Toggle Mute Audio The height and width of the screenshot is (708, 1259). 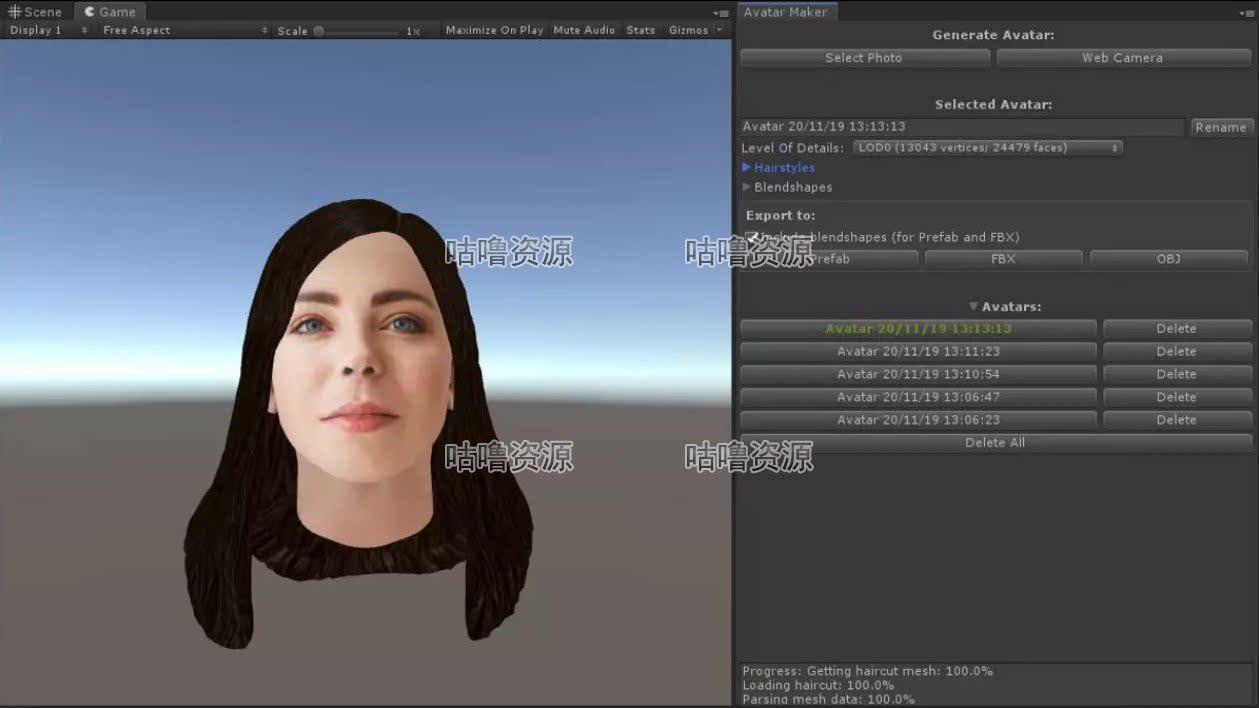pyautogui.click(x=584, y=30)
